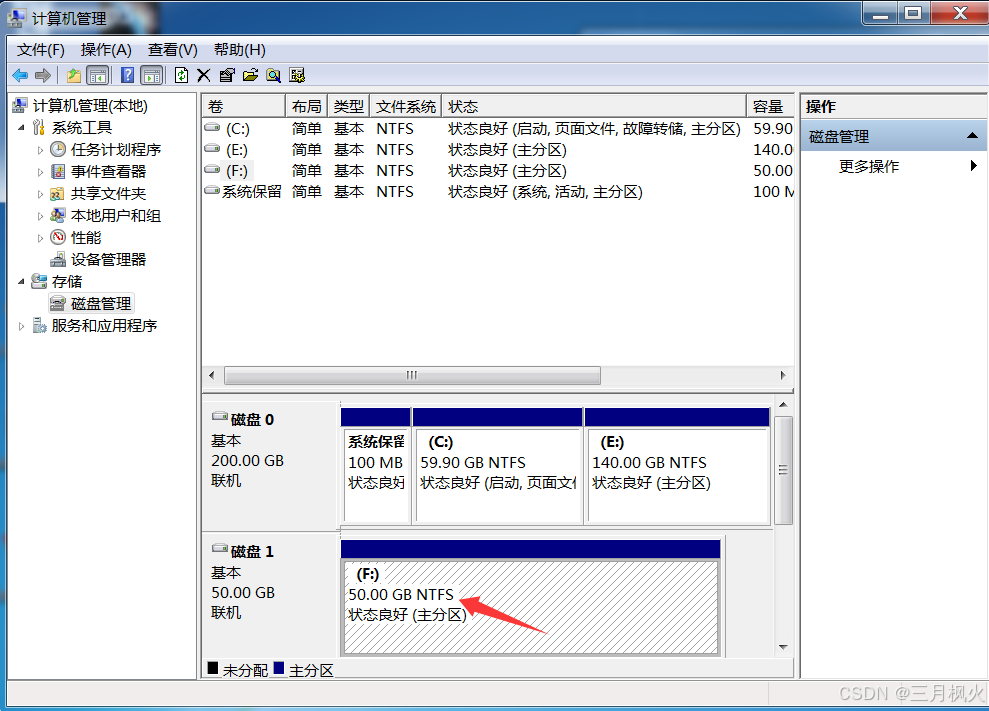This screenshot has height=711, width=989.
Task: Click the Up one level folder icon
Action: pos(74,76)
